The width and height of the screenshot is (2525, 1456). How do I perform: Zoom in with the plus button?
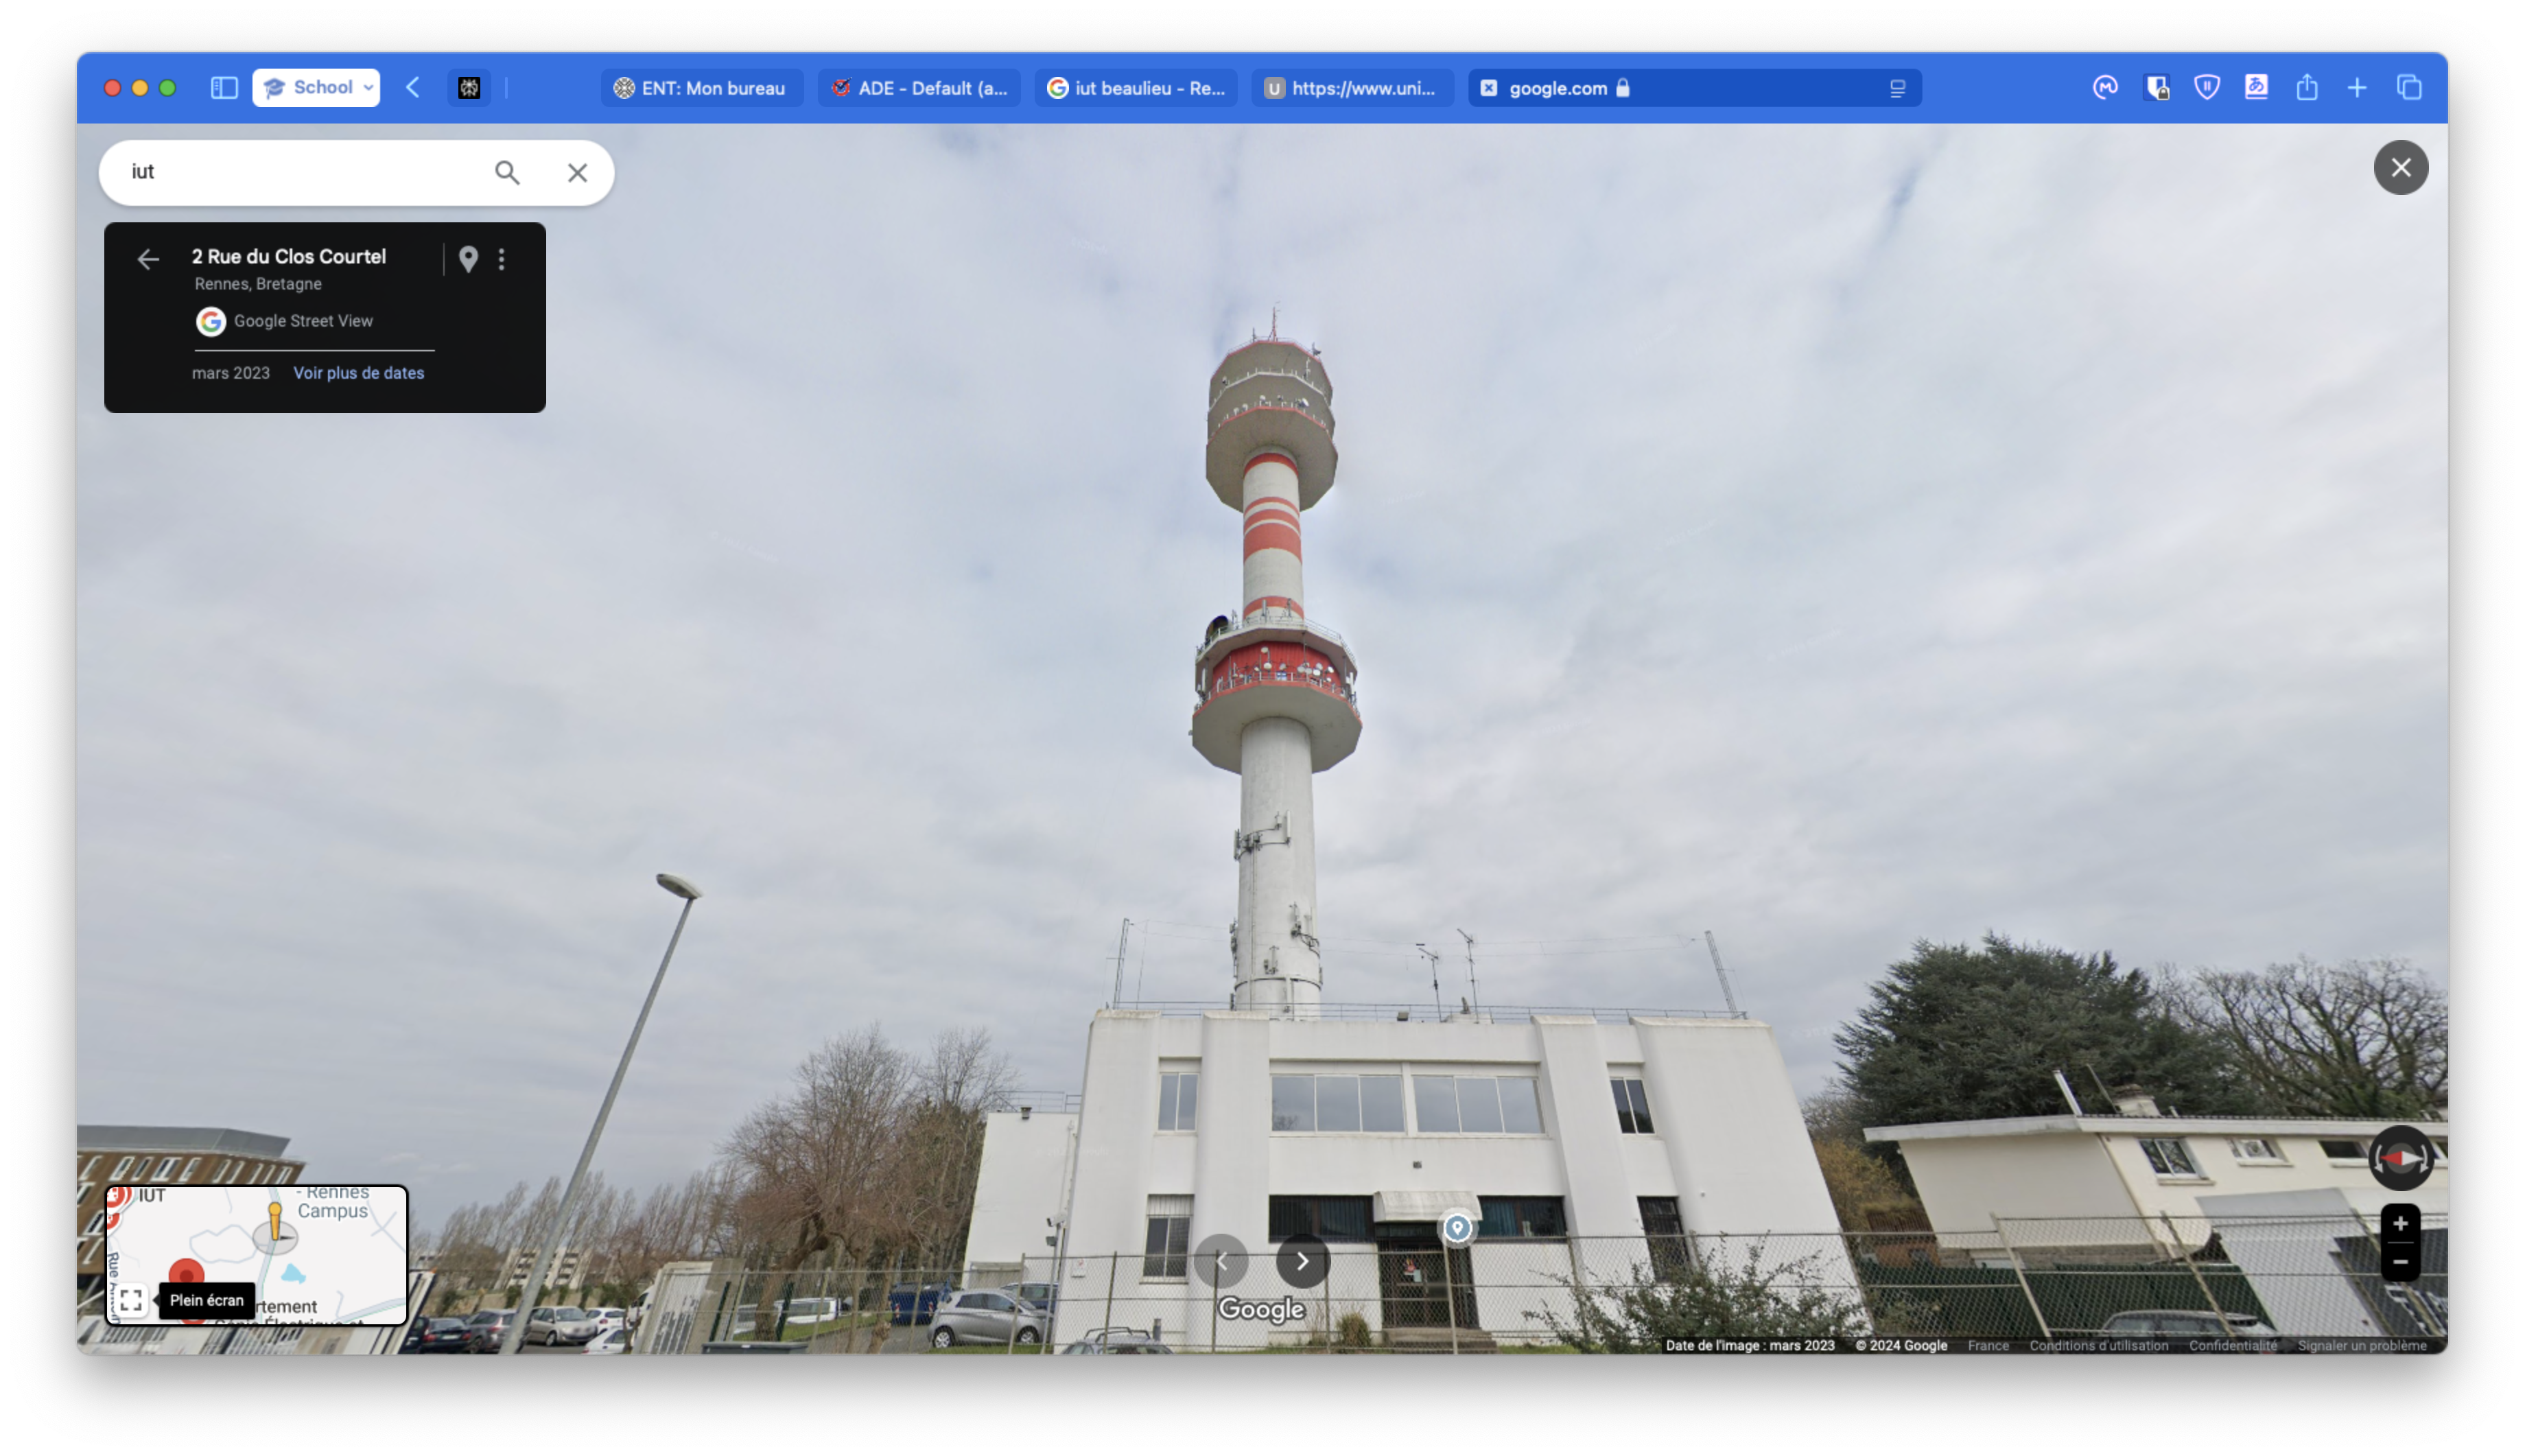[x=2400, y=1224]
